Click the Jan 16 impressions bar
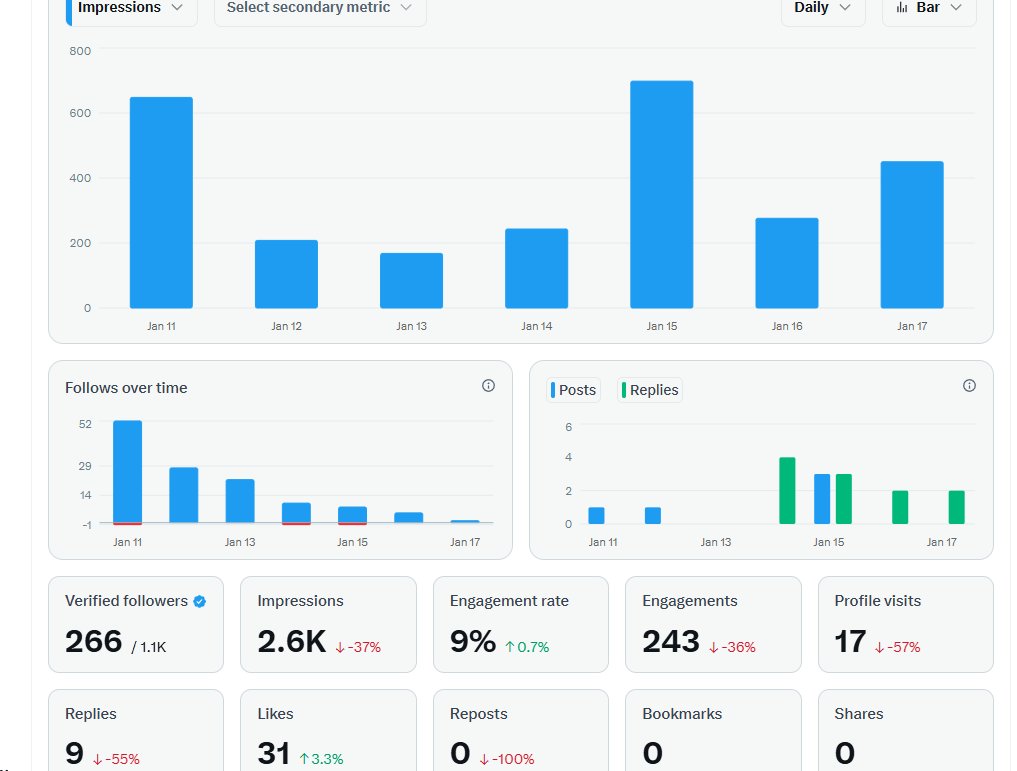Image resolution: width=1017 pixels, height=771 pixels. click(x=787, y=263)
